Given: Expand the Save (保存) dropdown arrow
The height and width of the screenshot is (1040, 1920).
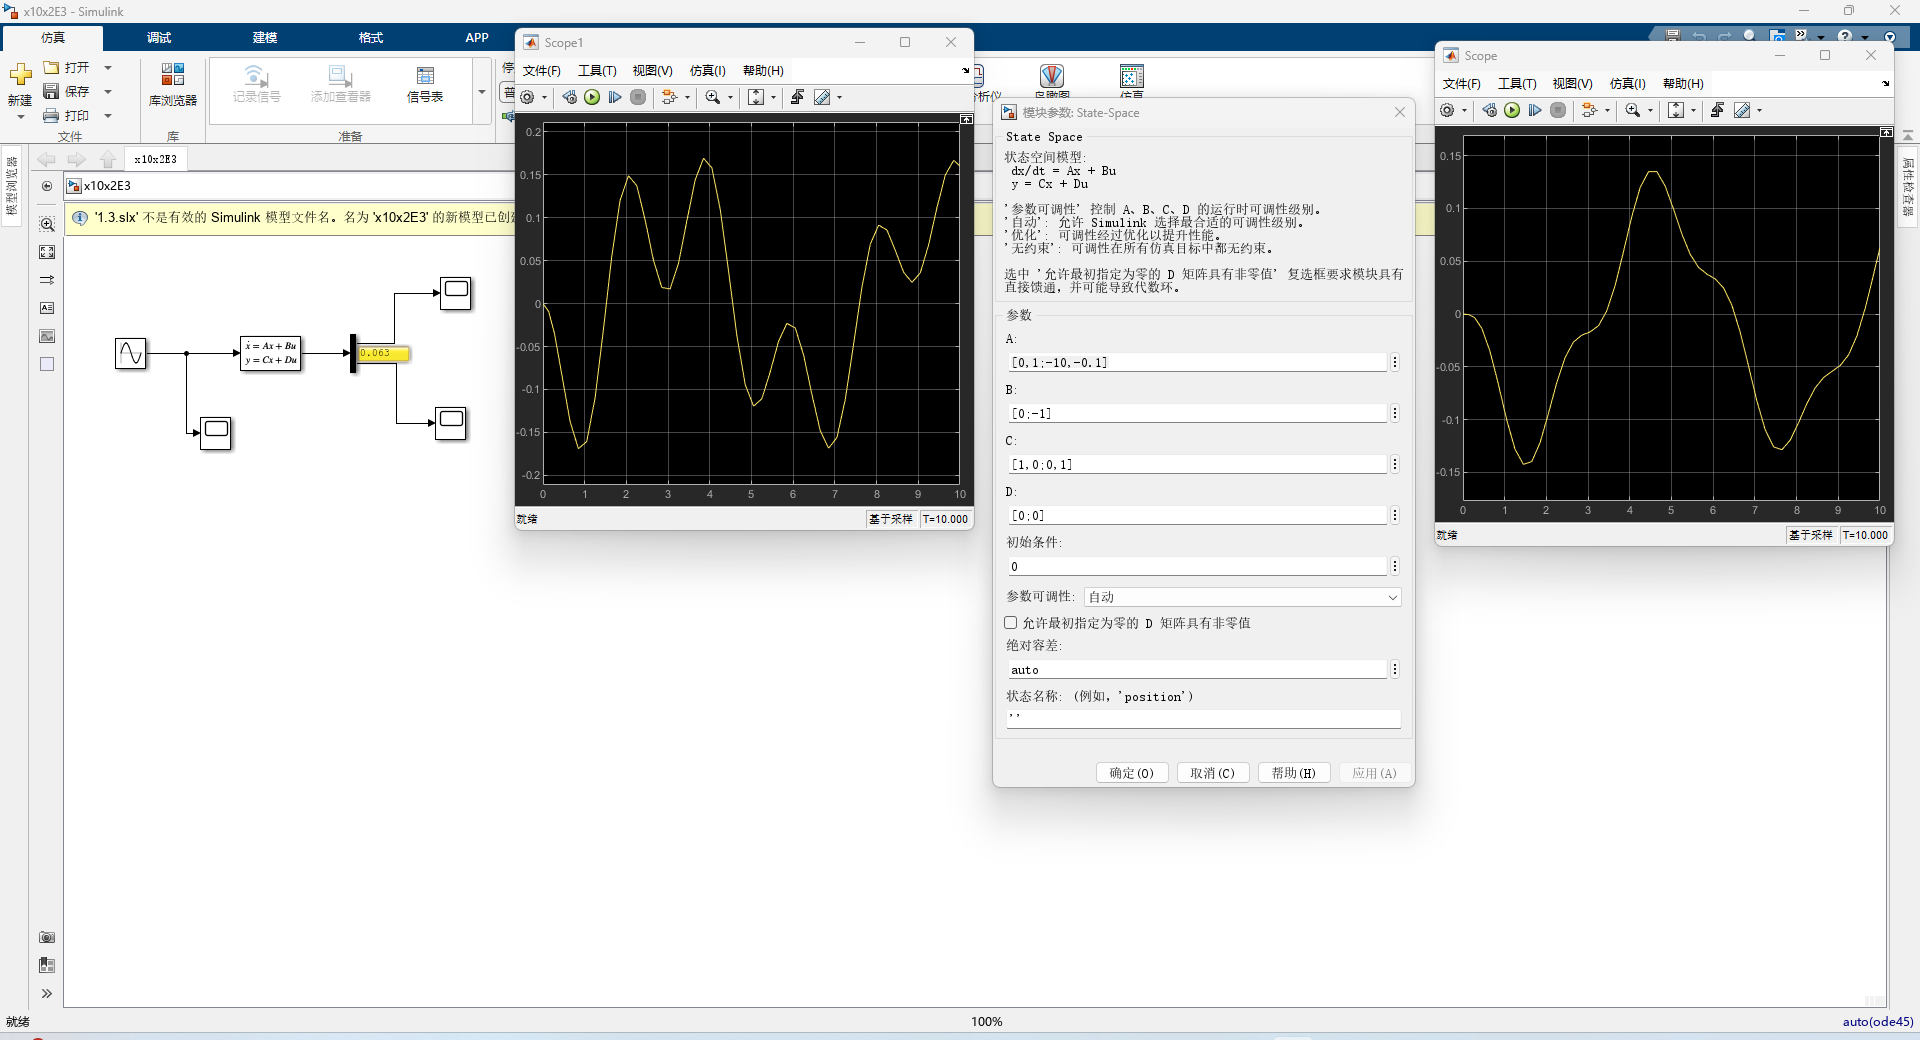Looking at the screenshot, I should (x=108, y=92).
